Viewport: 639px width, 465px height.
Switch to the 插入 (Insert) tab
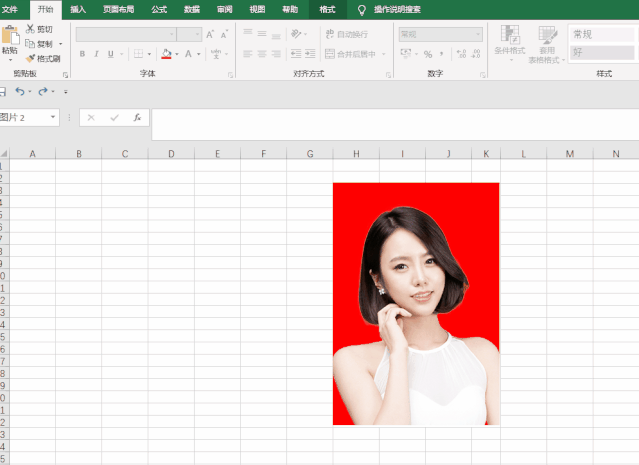78,9
